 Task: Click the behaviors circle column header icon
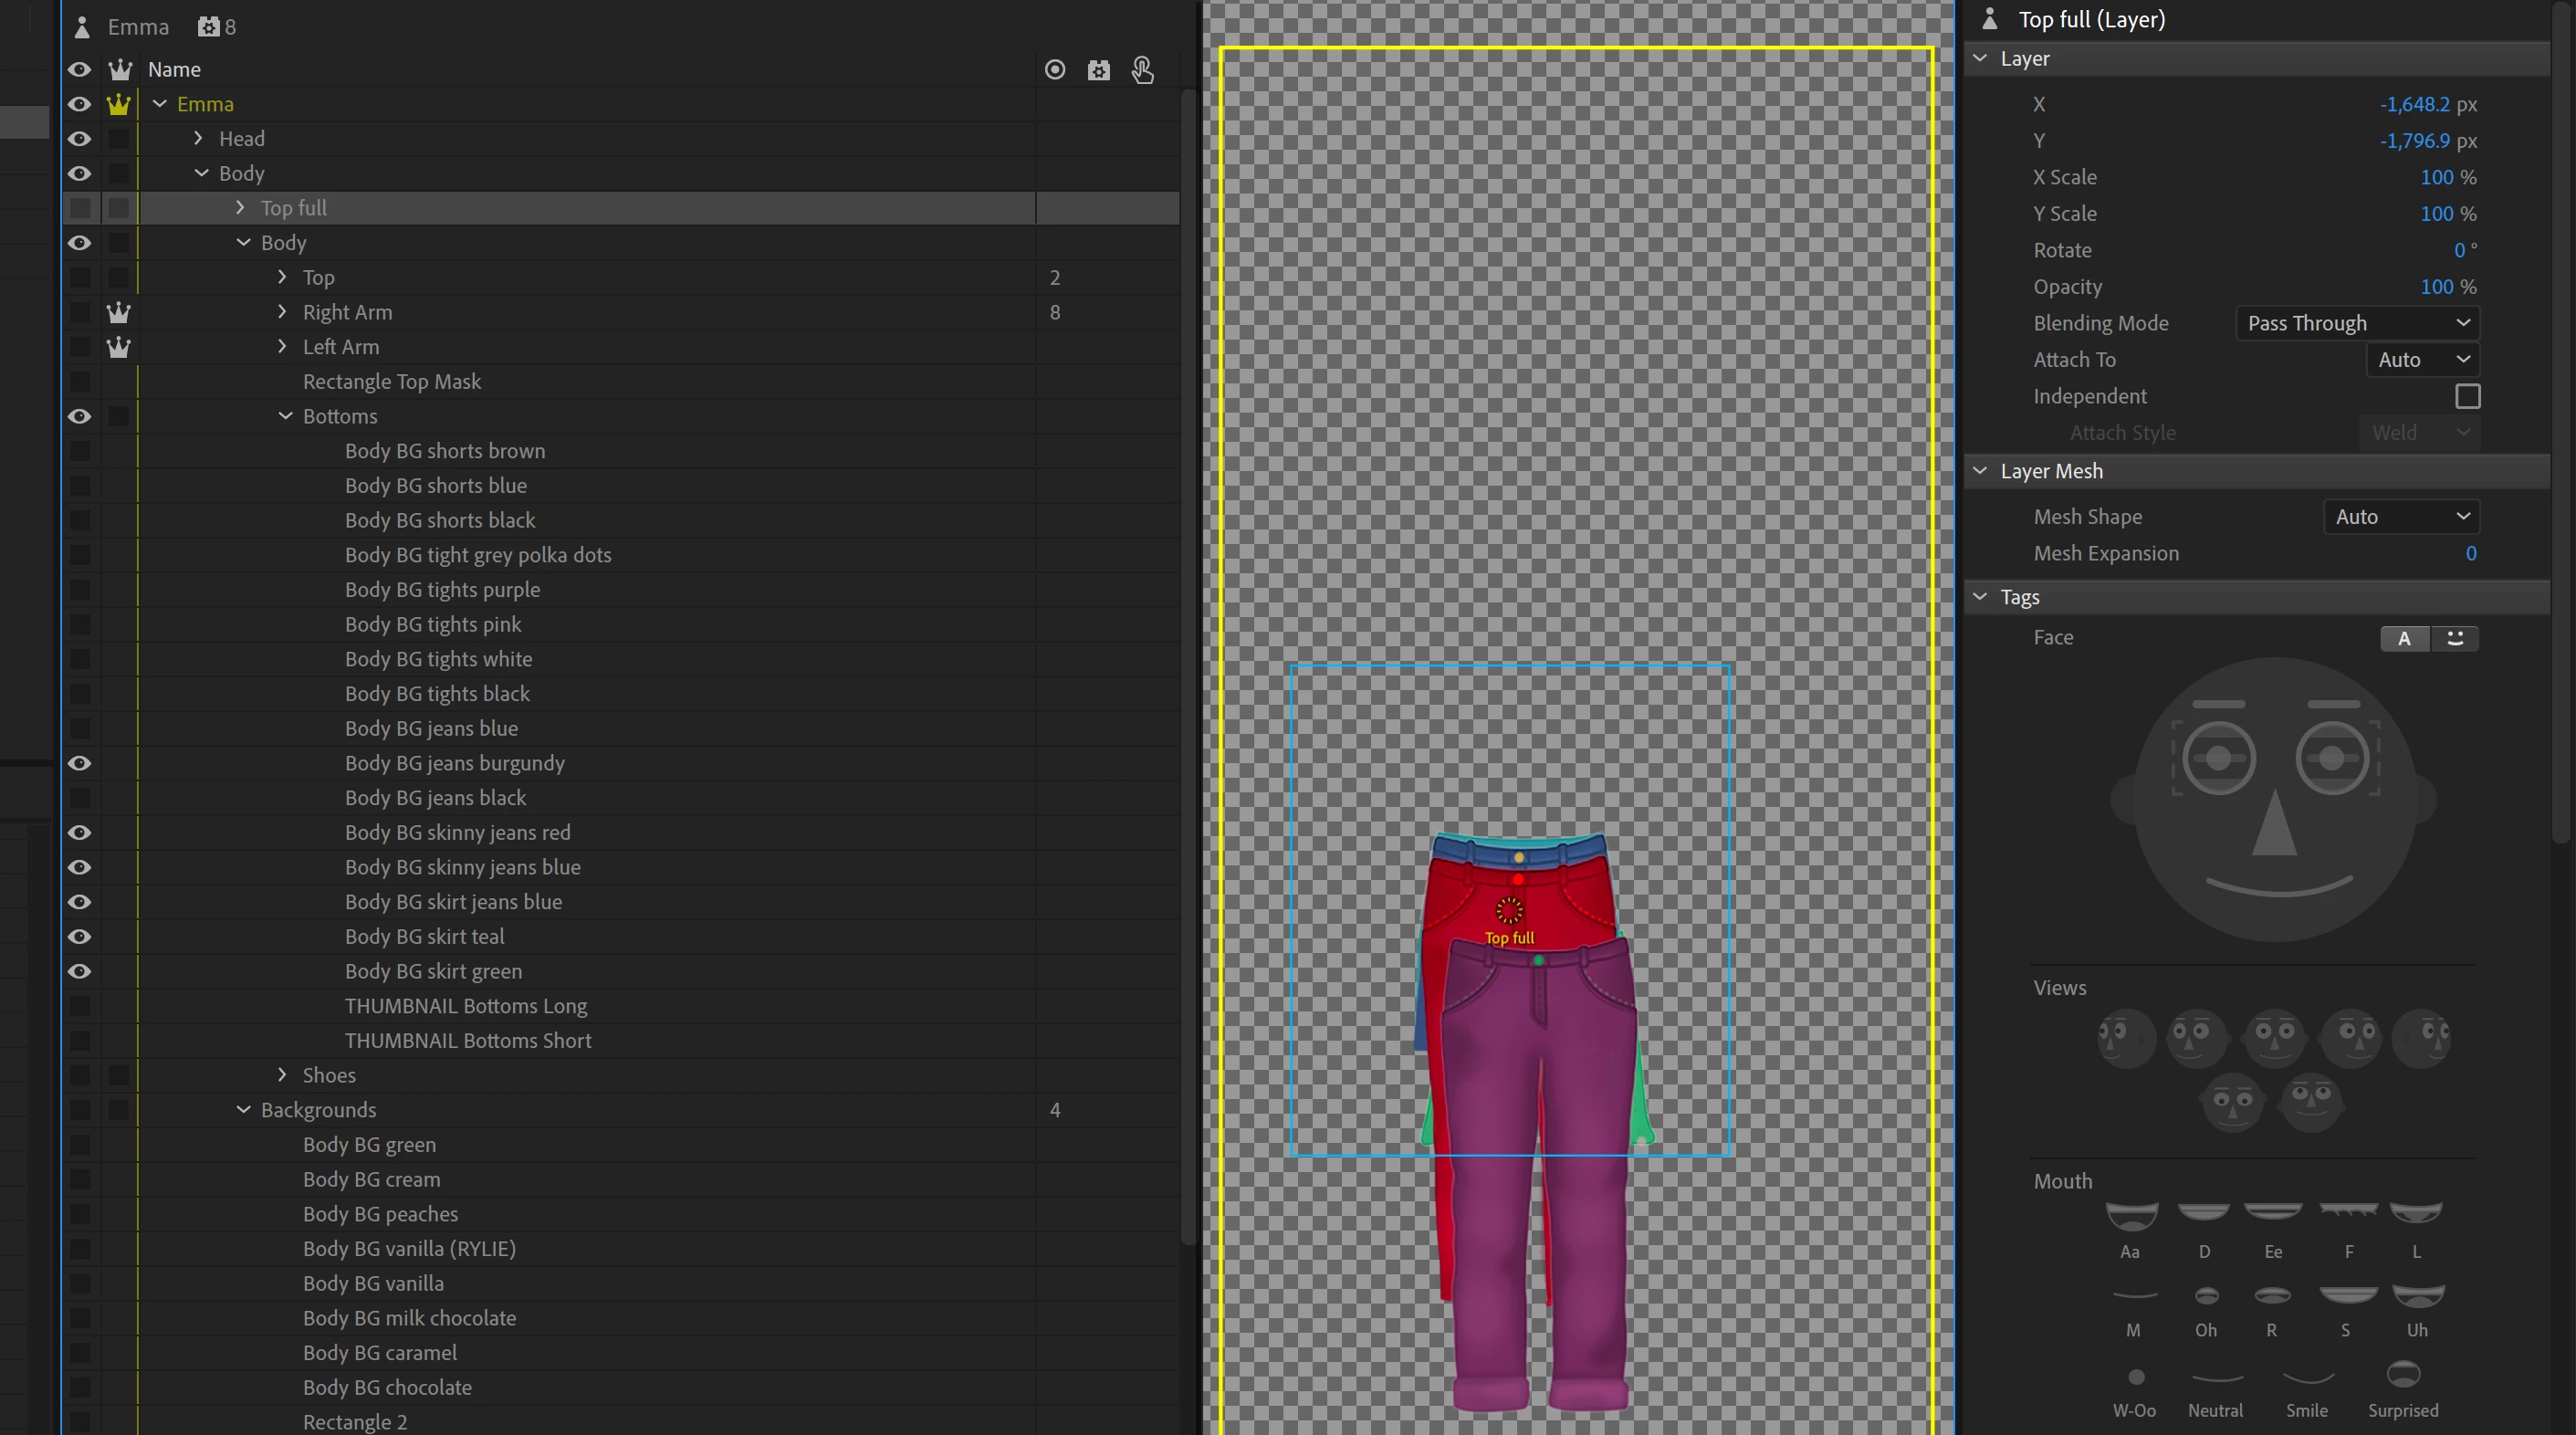[1054, 70]
